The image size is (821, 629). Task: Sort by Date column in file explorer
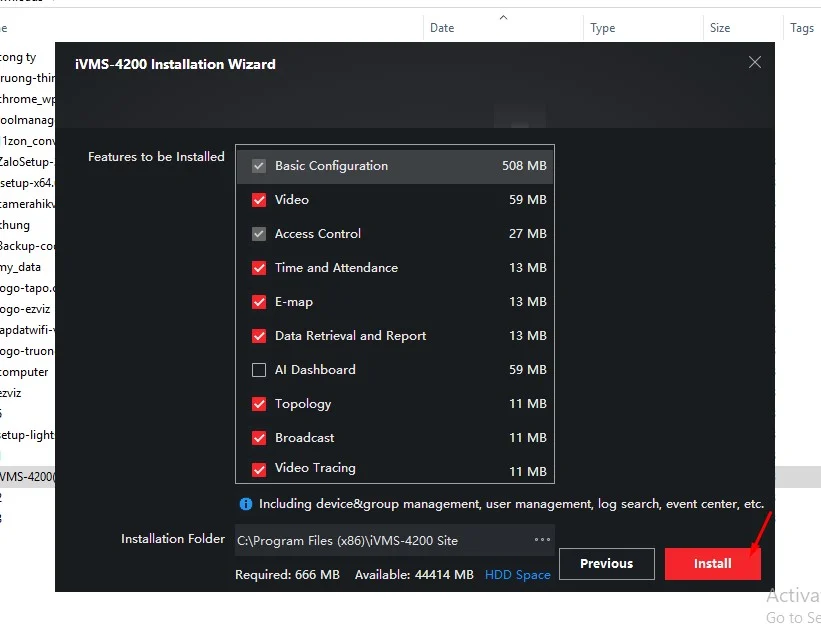point(442,28)
